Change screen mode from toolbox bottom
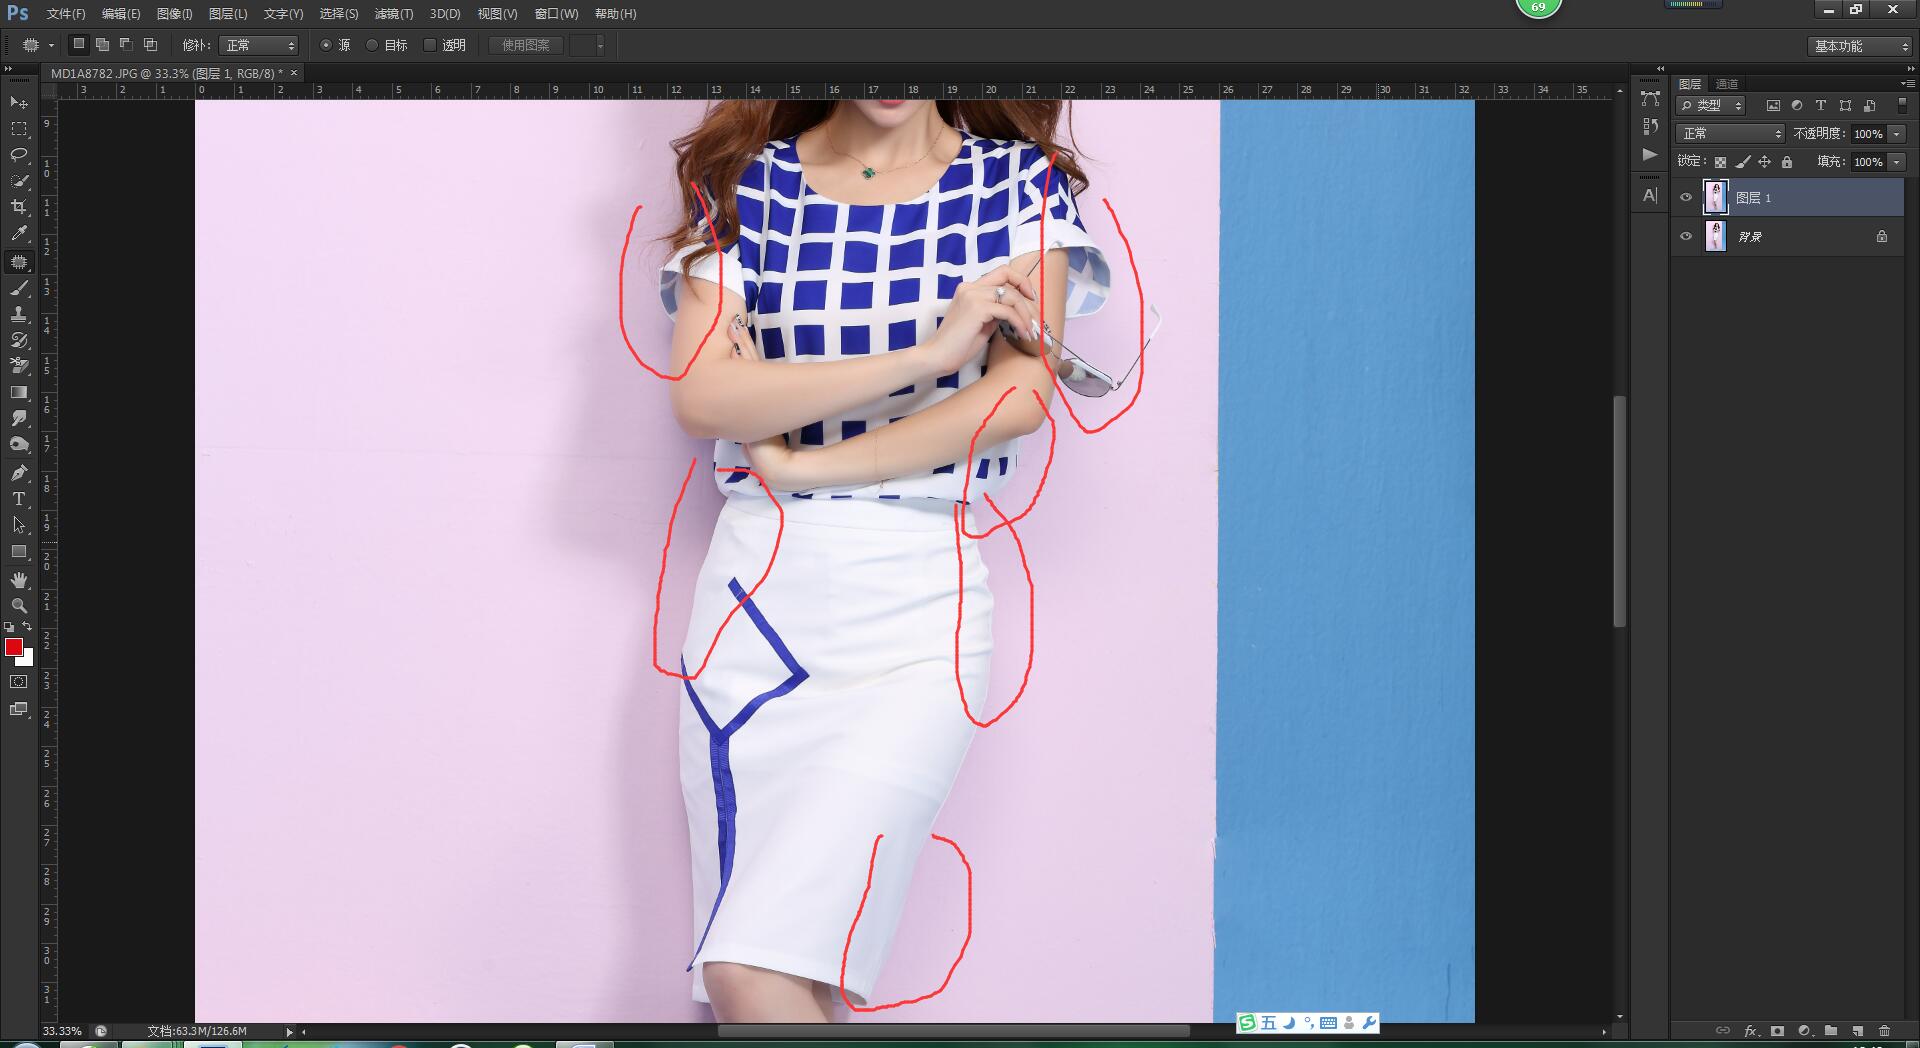Screen dimensions: 1920x1048 [x=19, y=709]
